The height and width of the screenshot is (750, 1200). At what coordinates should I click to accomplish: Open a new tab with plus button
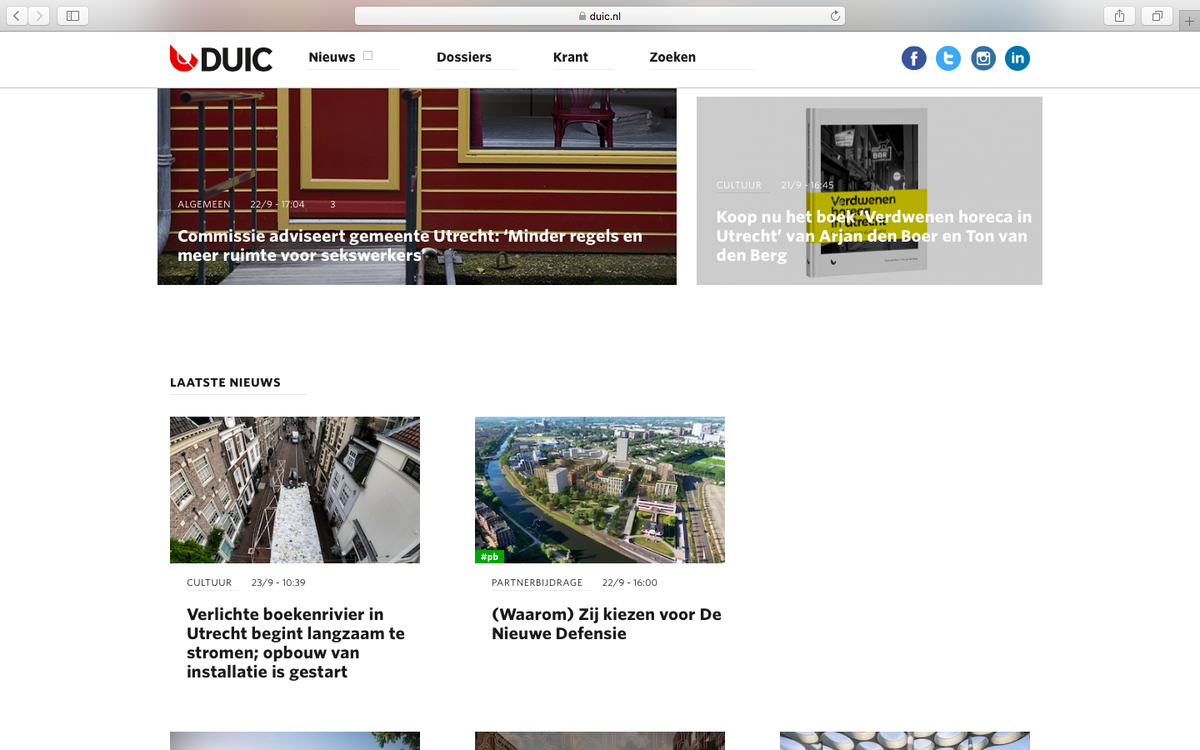(1189, 20)
